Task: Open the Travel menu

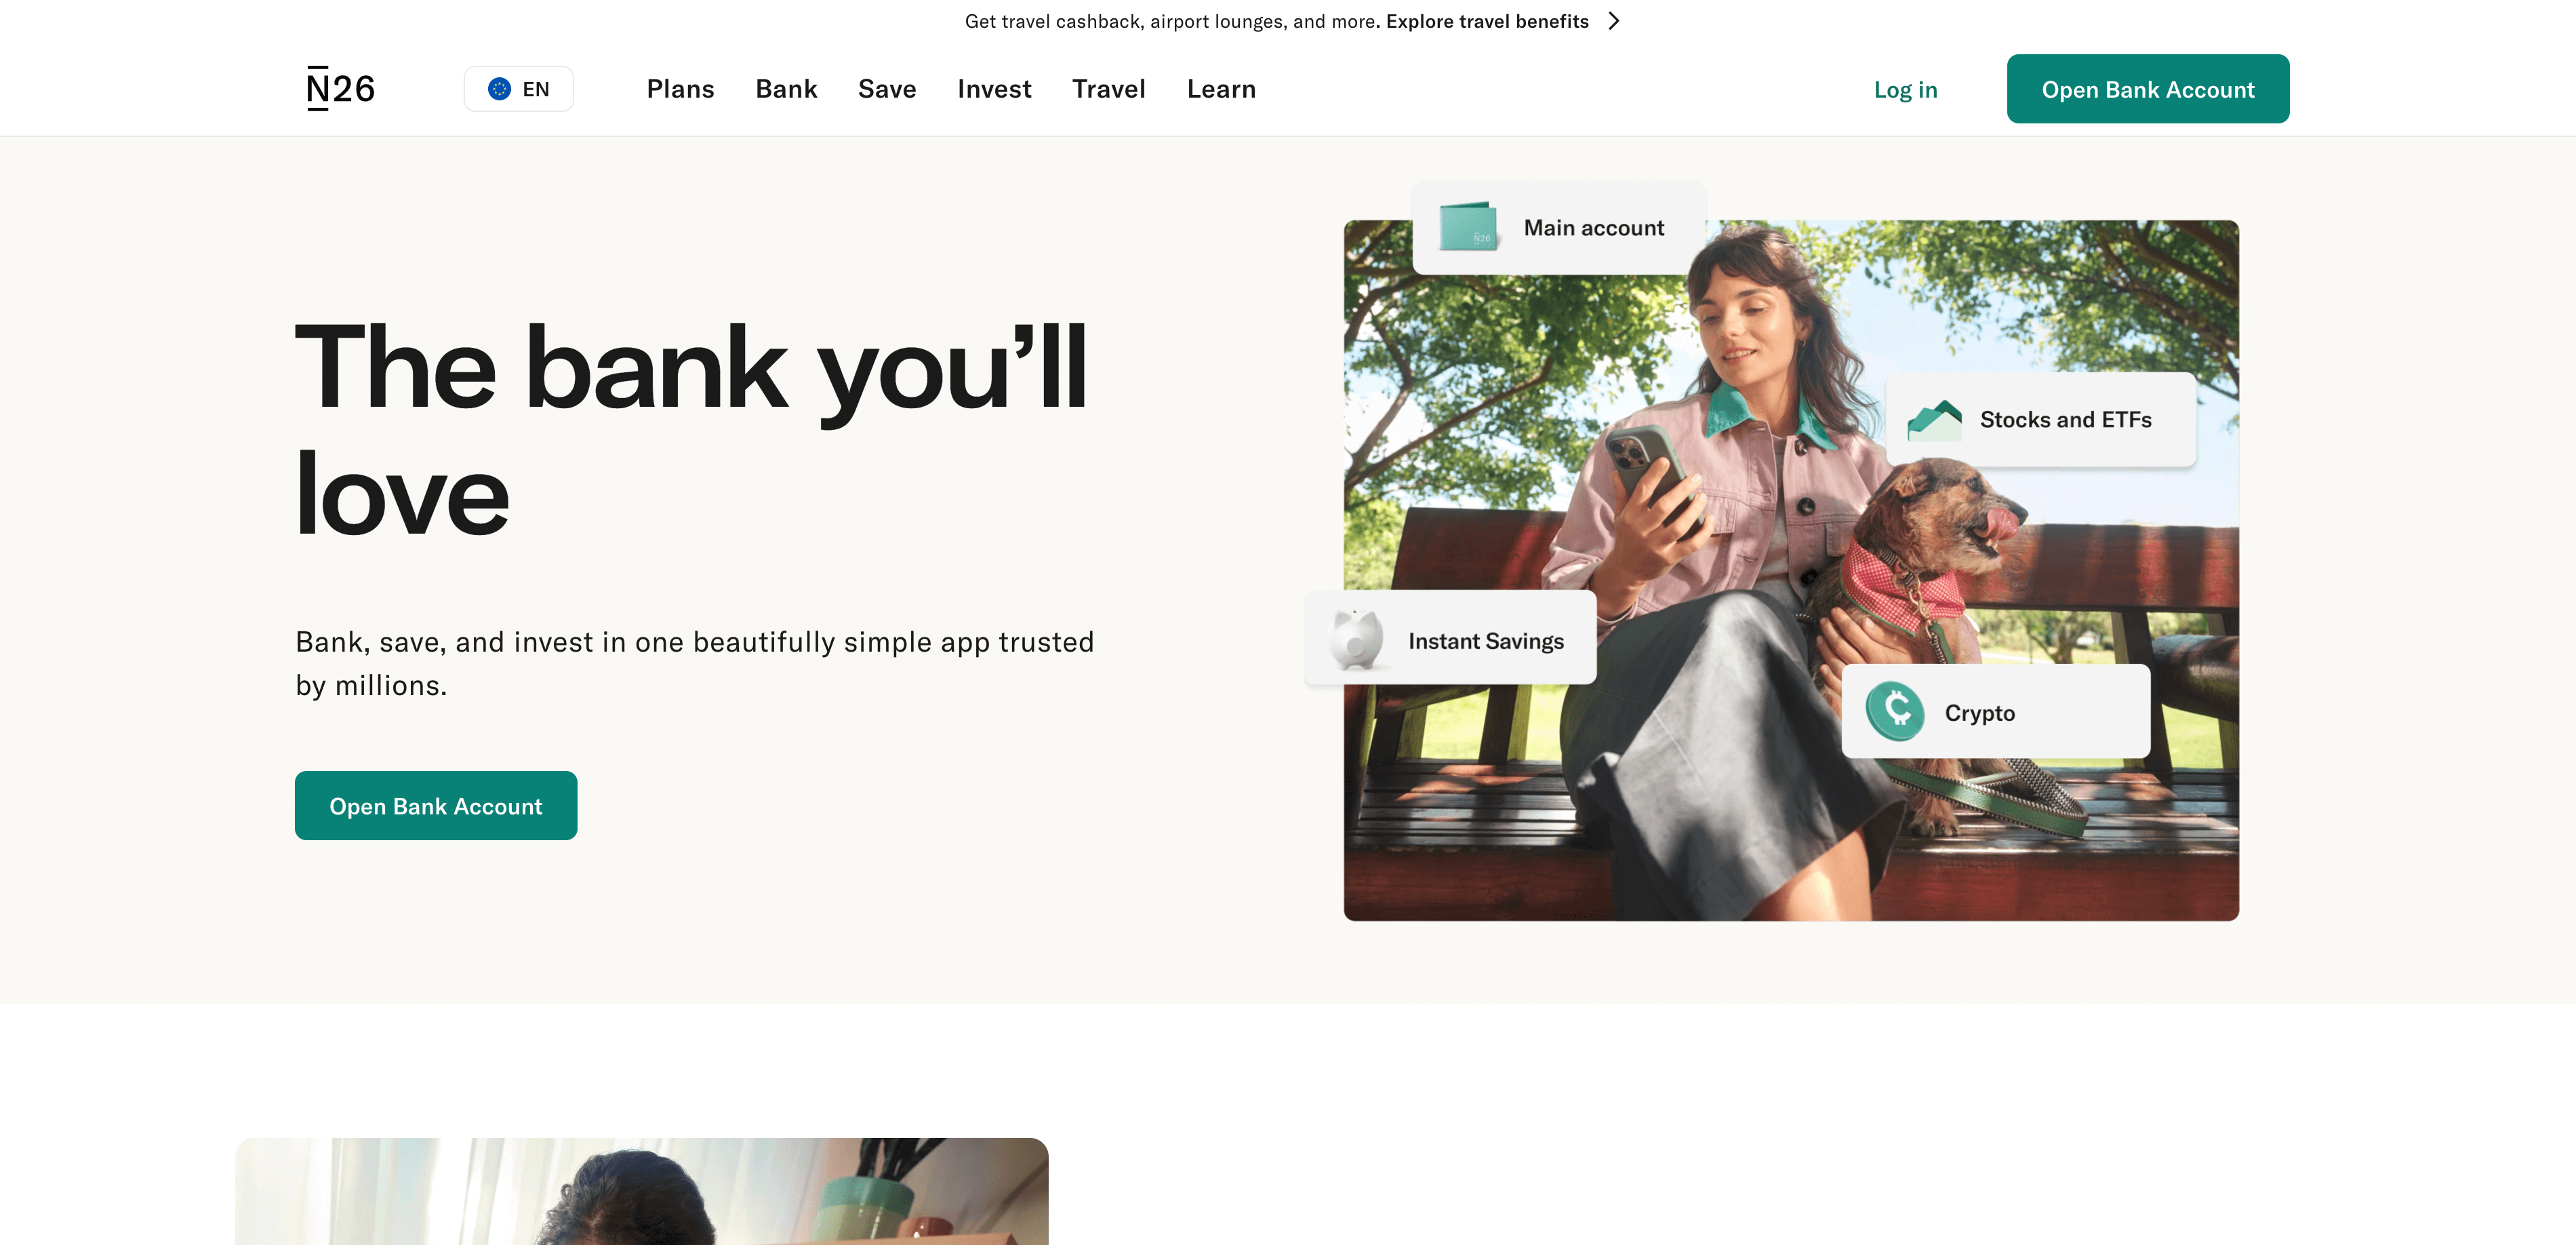Action: coord(1108,89)
